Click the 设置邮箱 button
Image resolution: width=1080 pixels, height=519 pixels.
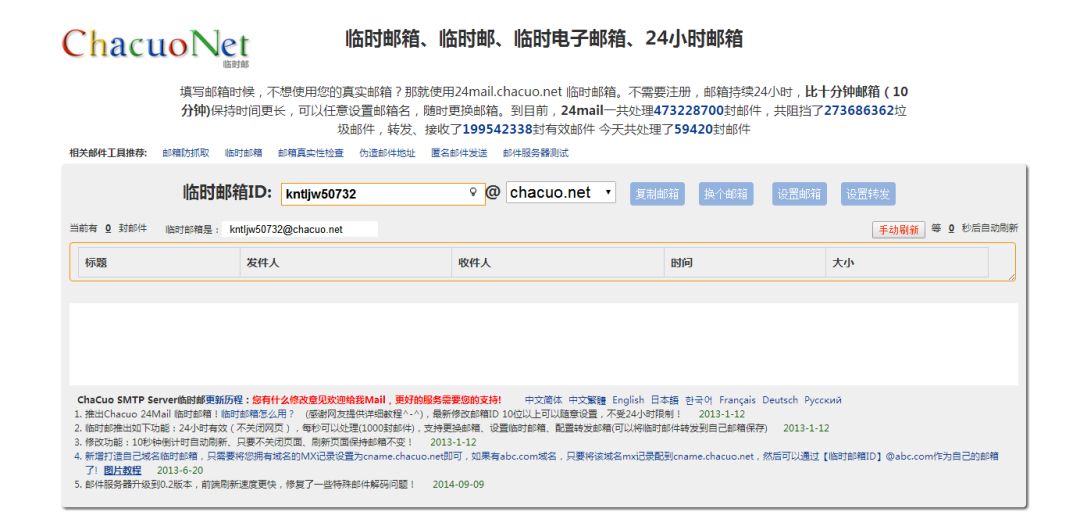click(799, 194)
